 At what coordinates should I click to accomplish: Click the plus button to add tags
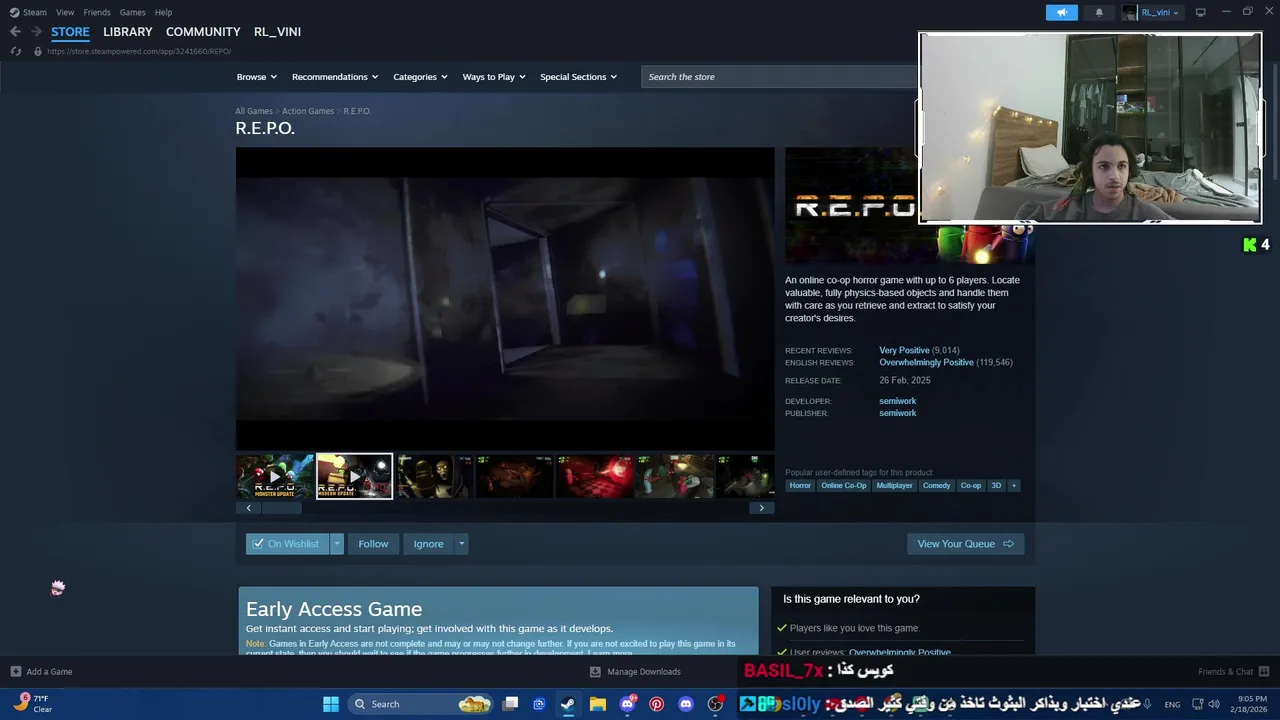click(x=1013, y=485)
